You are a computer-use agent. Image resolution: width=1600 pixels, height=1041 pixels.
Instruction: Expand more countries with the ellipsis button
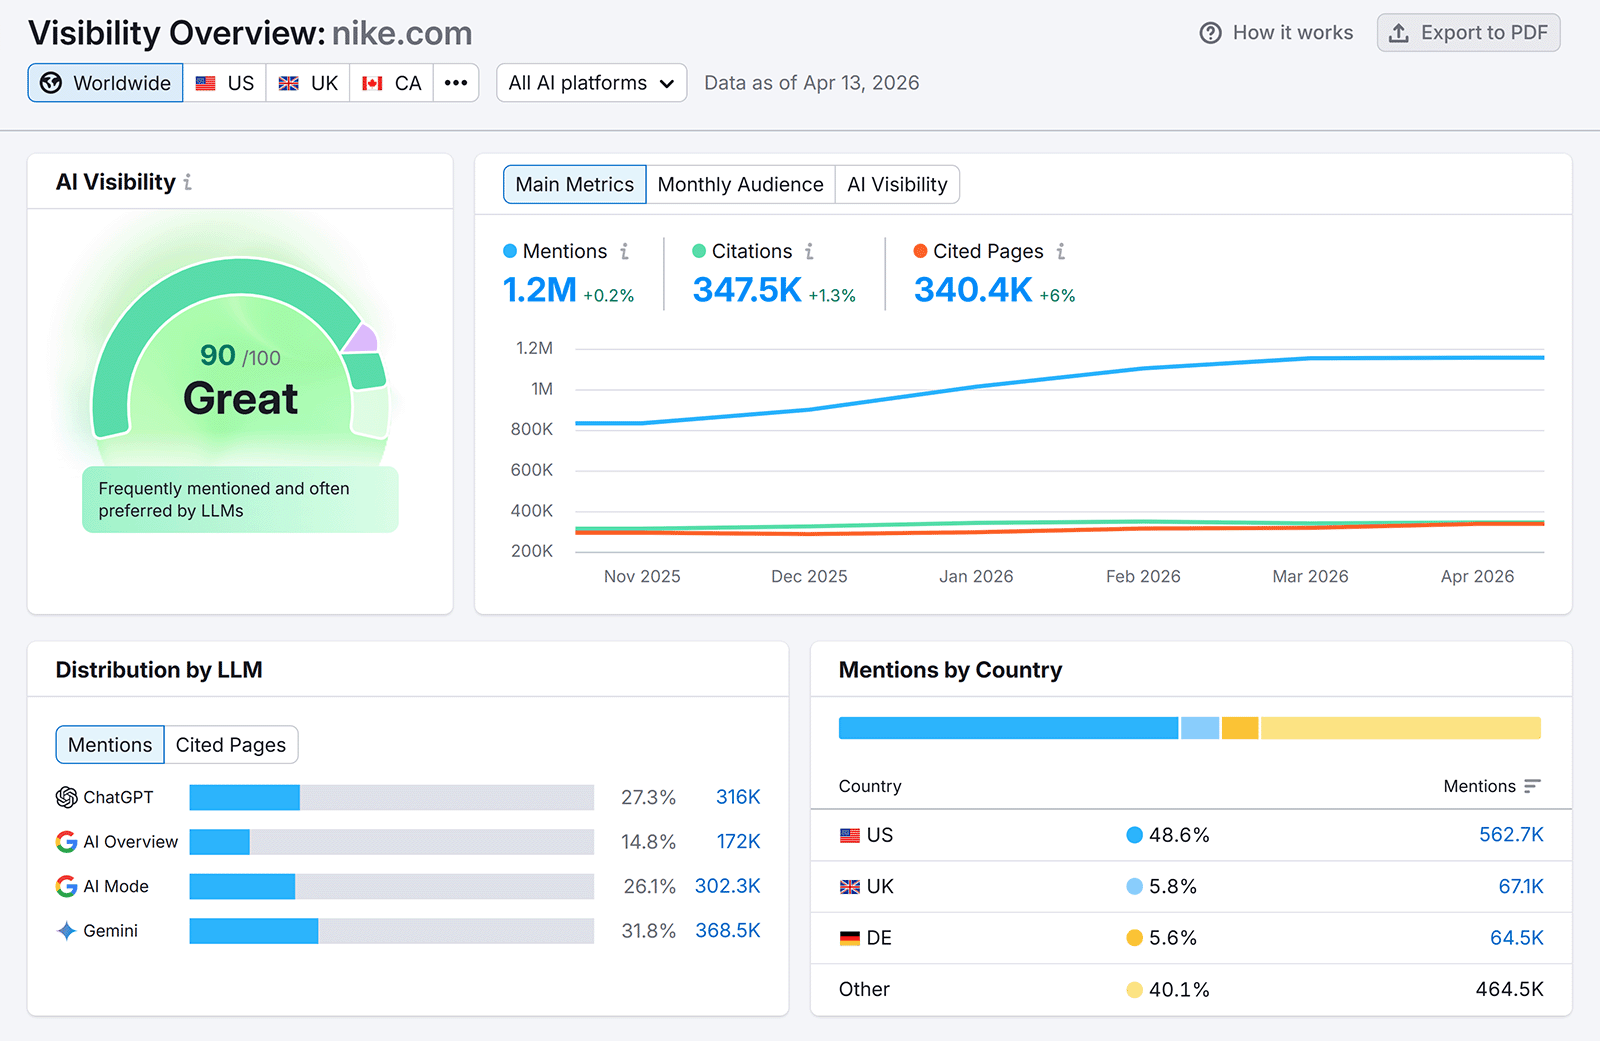click(456, 83)
